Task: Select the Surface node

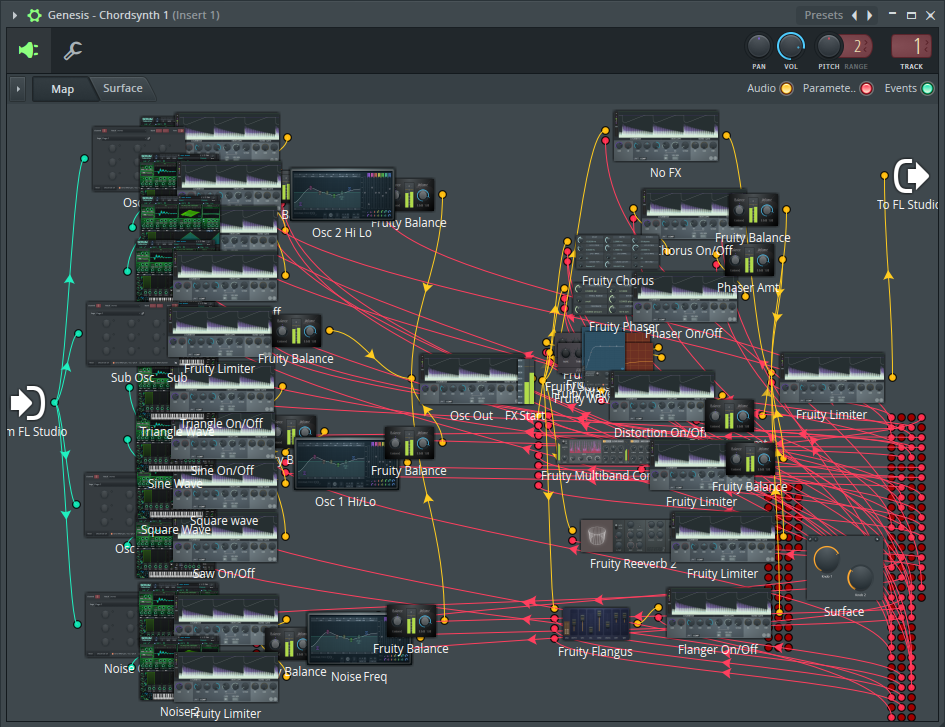Action: (x=844, y=567)
